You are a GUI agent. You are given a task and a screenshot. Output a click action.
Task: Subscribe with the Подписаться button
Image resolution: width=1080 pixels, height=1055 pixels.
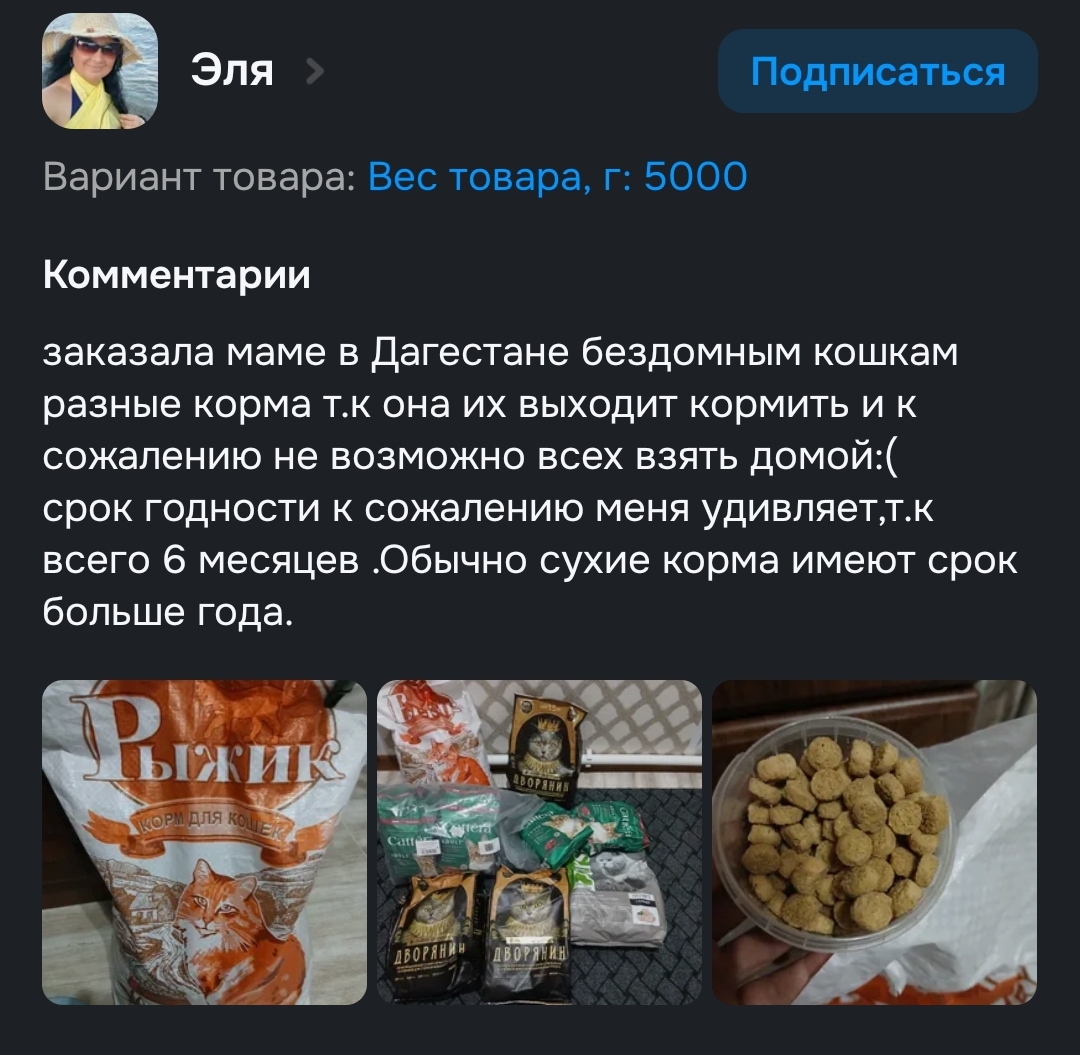click(x=878, y=71)
